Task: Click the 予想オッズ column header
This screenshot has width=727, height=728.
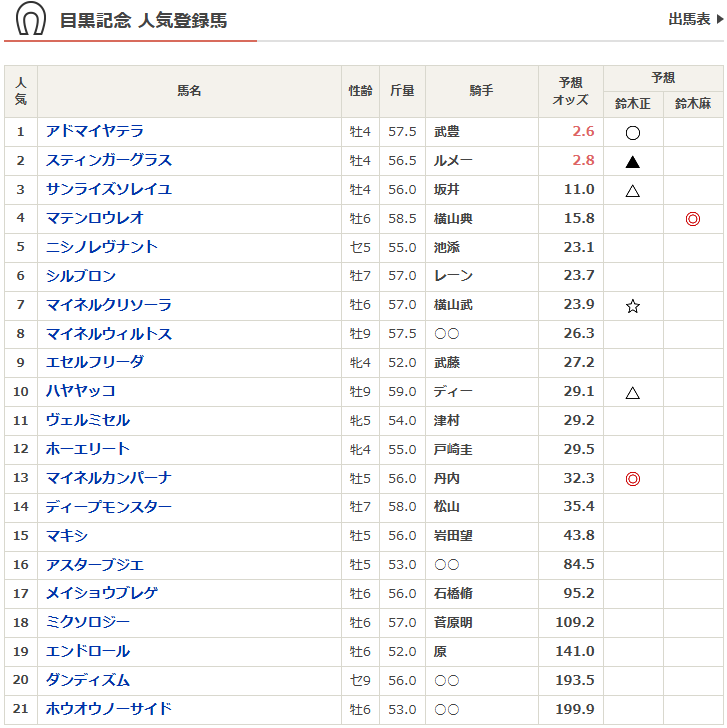Action: (x=571, y=91)
